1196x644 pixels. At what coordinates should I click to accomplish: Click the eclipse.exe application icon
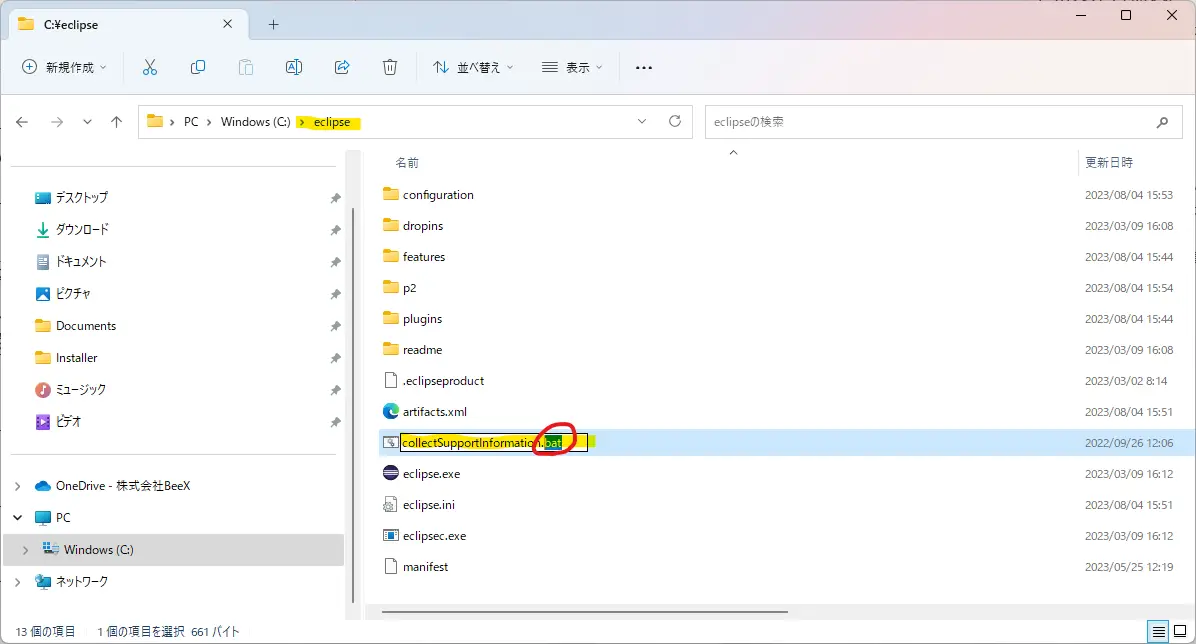(x=391, y=473)
